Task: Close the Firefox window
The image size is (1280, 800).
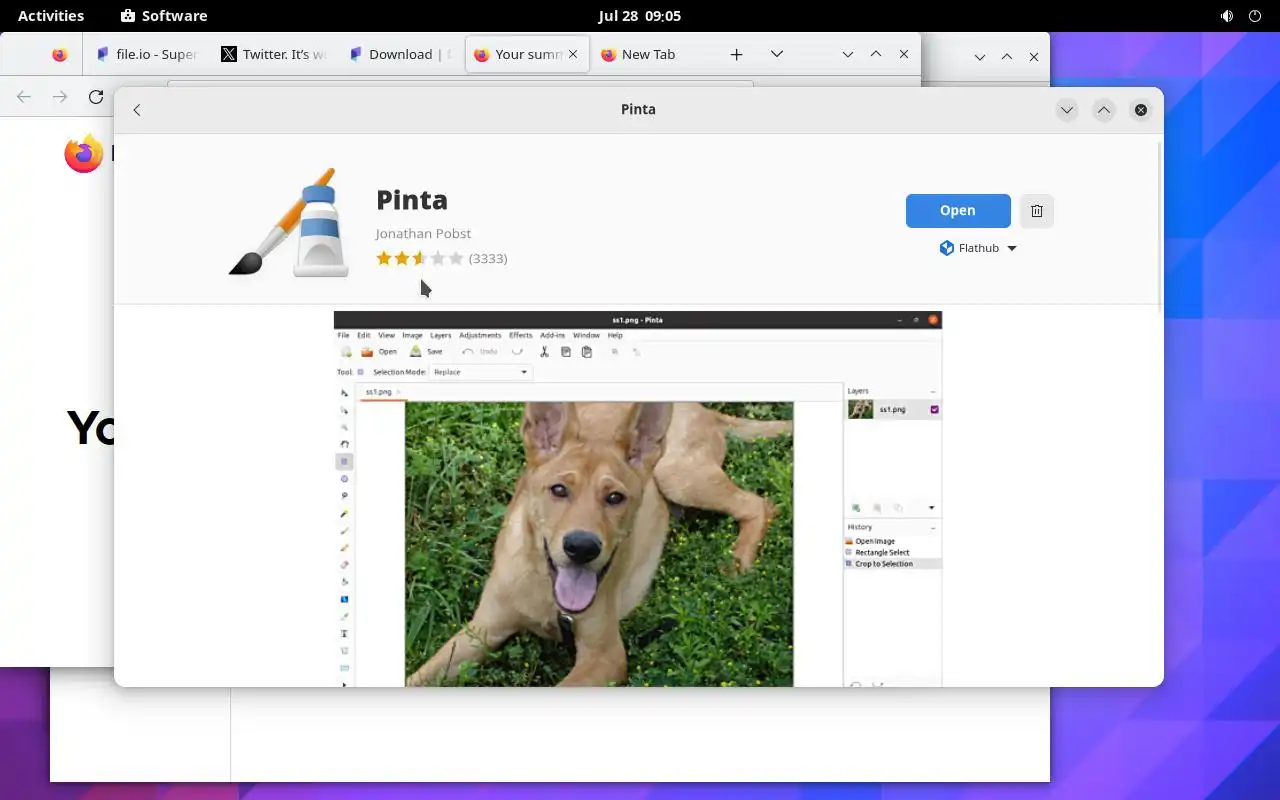Action: click(904, 55)
